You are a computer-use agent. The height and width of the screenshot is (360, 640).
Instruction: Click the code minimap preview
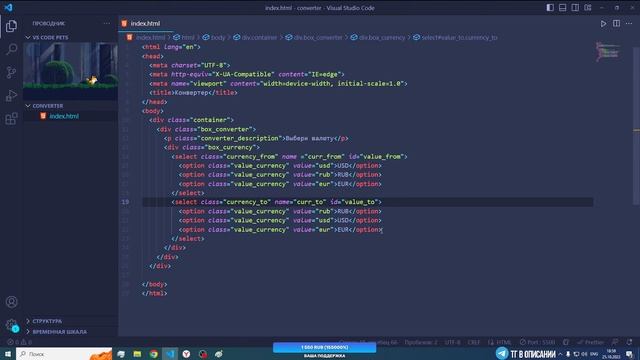pos(607,51)
